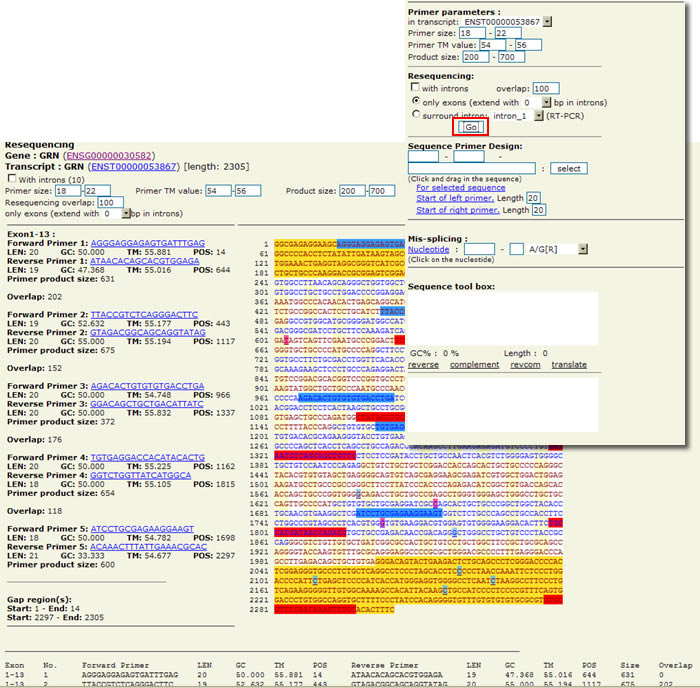This screenshot has width=700, height=688.
Task: Click the panel's Primer TM minimum field (54)
Action: click(493, 45)
